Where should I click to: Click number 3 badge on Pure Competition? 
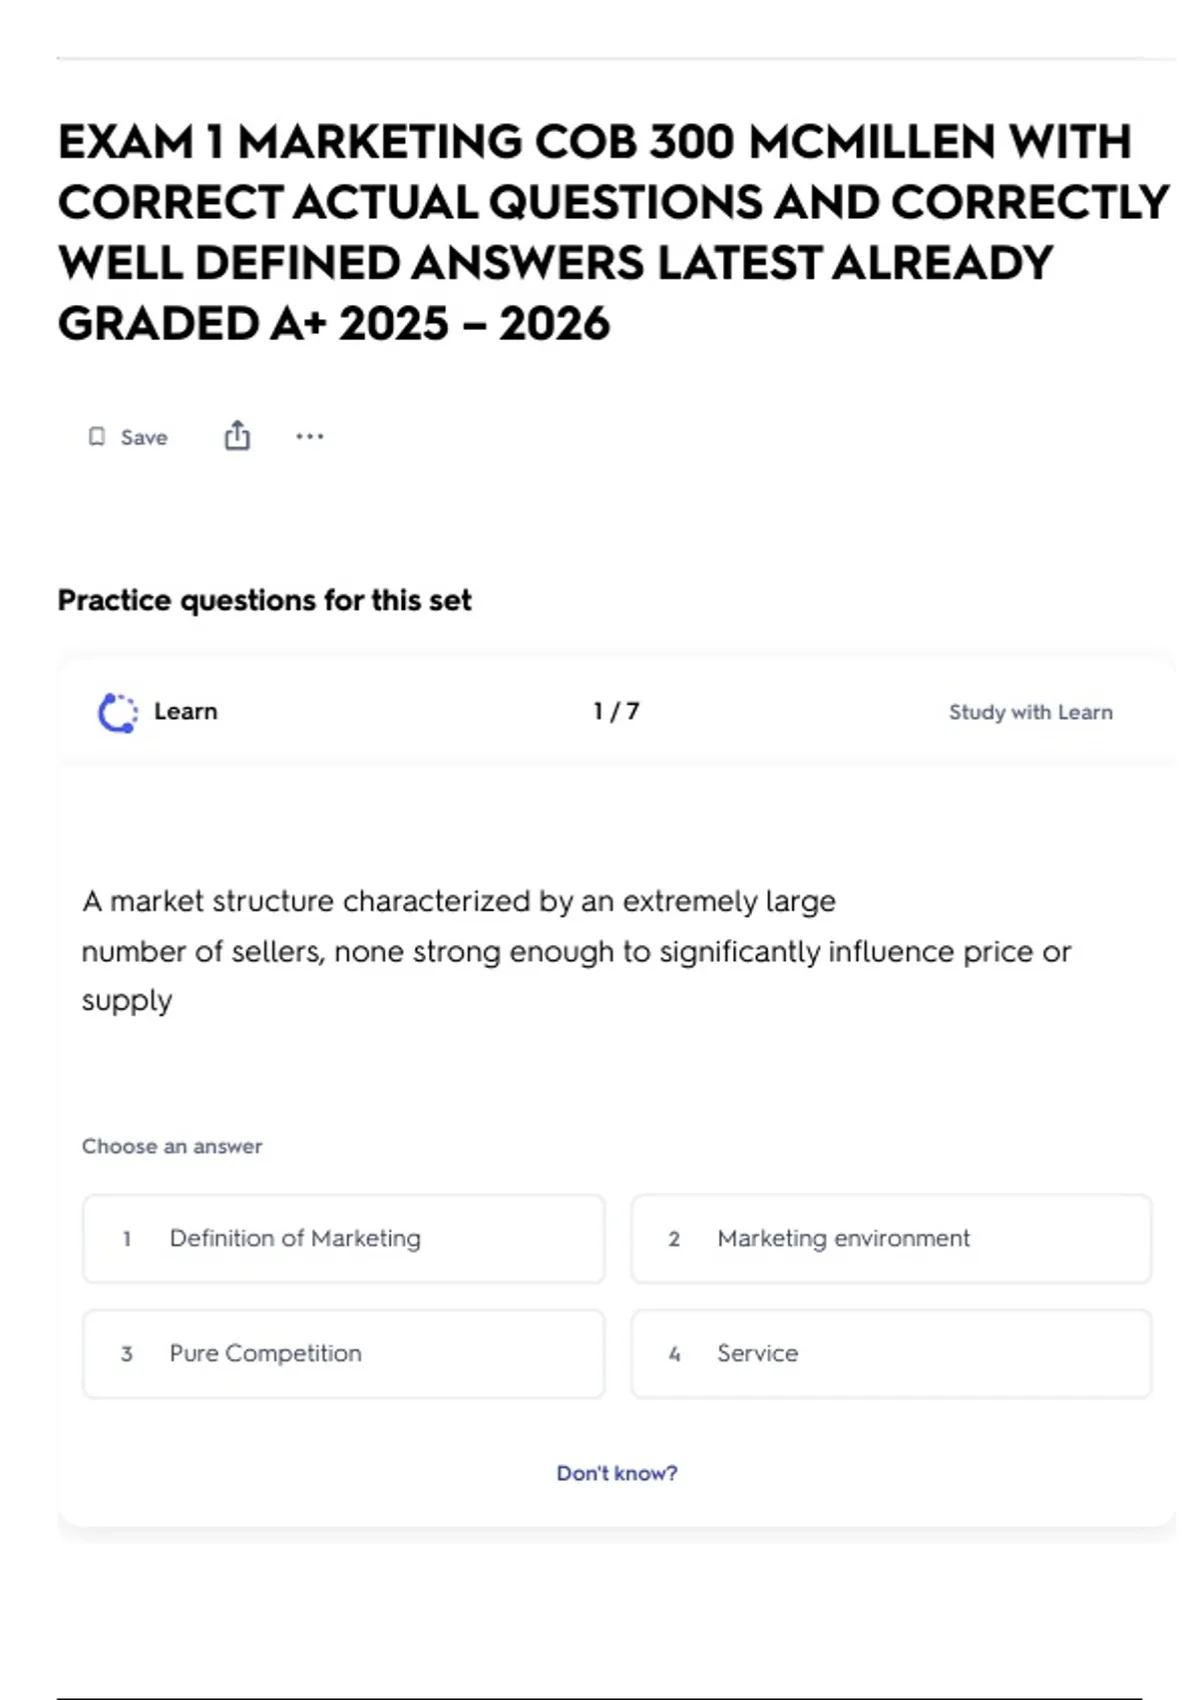click(x=127, y=1354)
